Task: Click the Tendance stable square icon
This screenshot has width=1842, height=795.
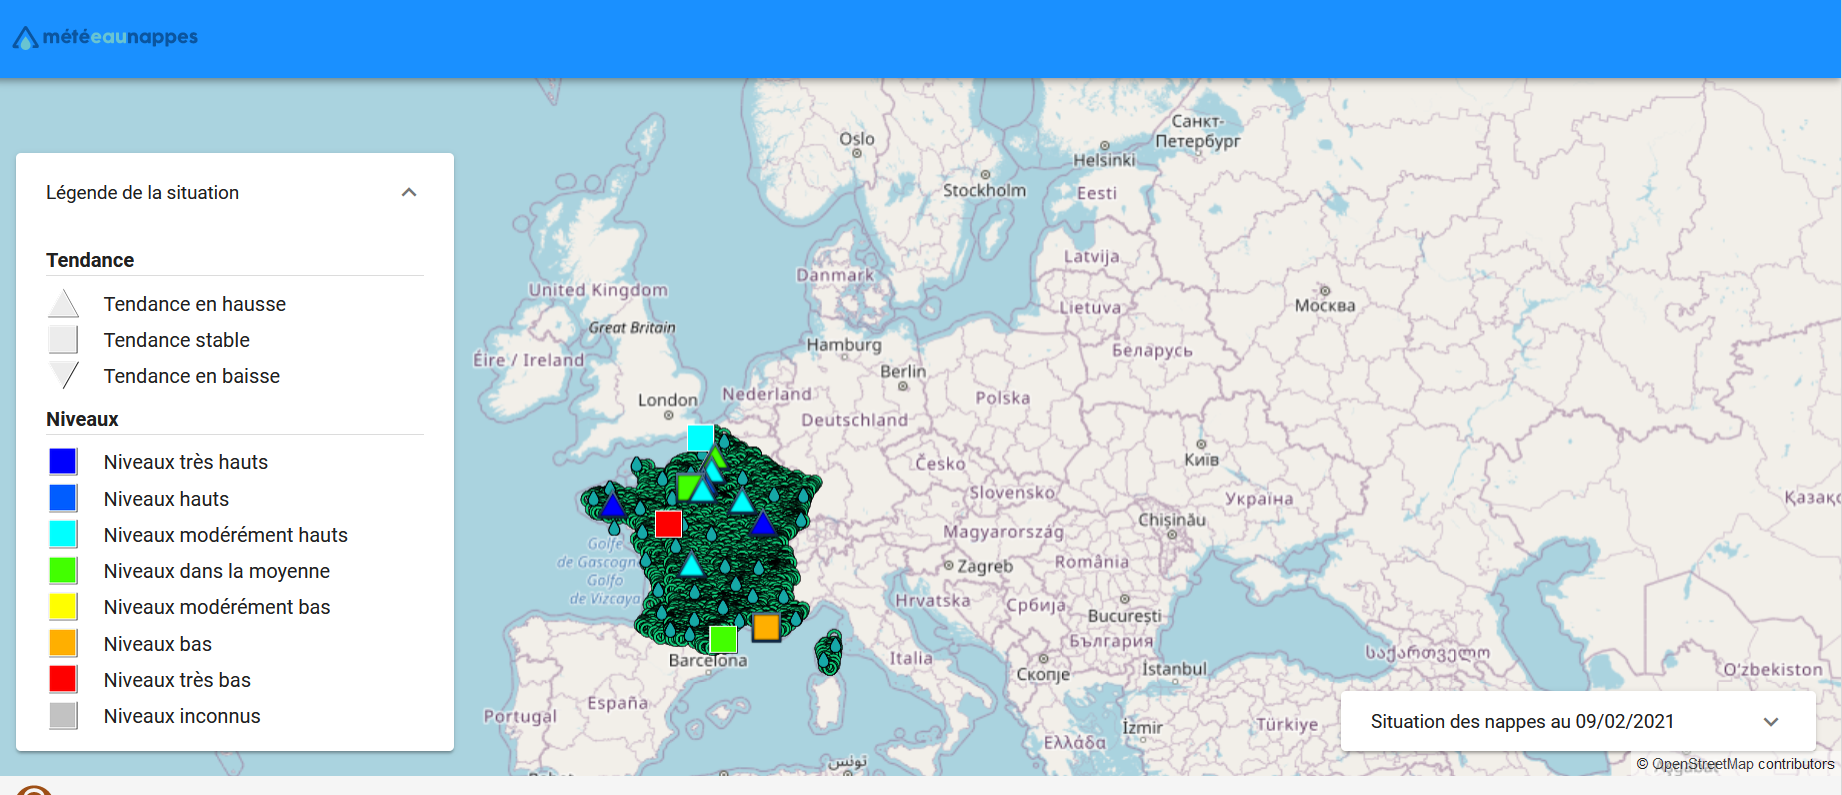Action: click(63, 340)
